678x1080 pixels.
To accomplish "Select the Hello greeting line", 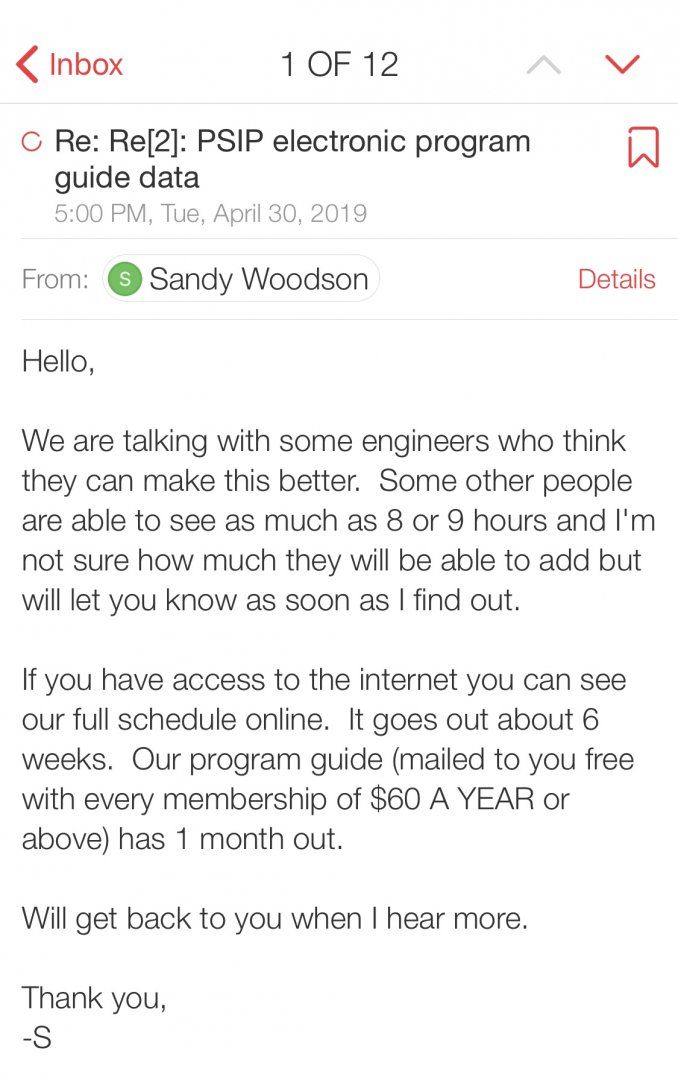I will pyautogui.click(x=58, y=362).
